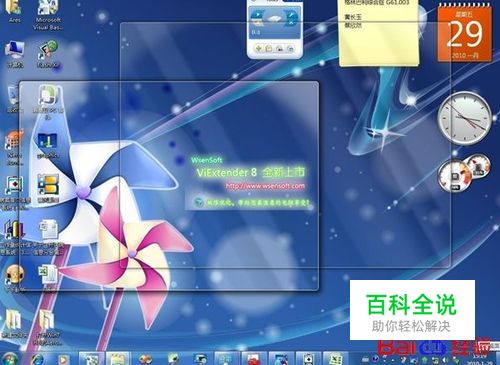Launch Internet Explorer from the taskbar
This screenshot has height=365, width=500.
[37, 359]
